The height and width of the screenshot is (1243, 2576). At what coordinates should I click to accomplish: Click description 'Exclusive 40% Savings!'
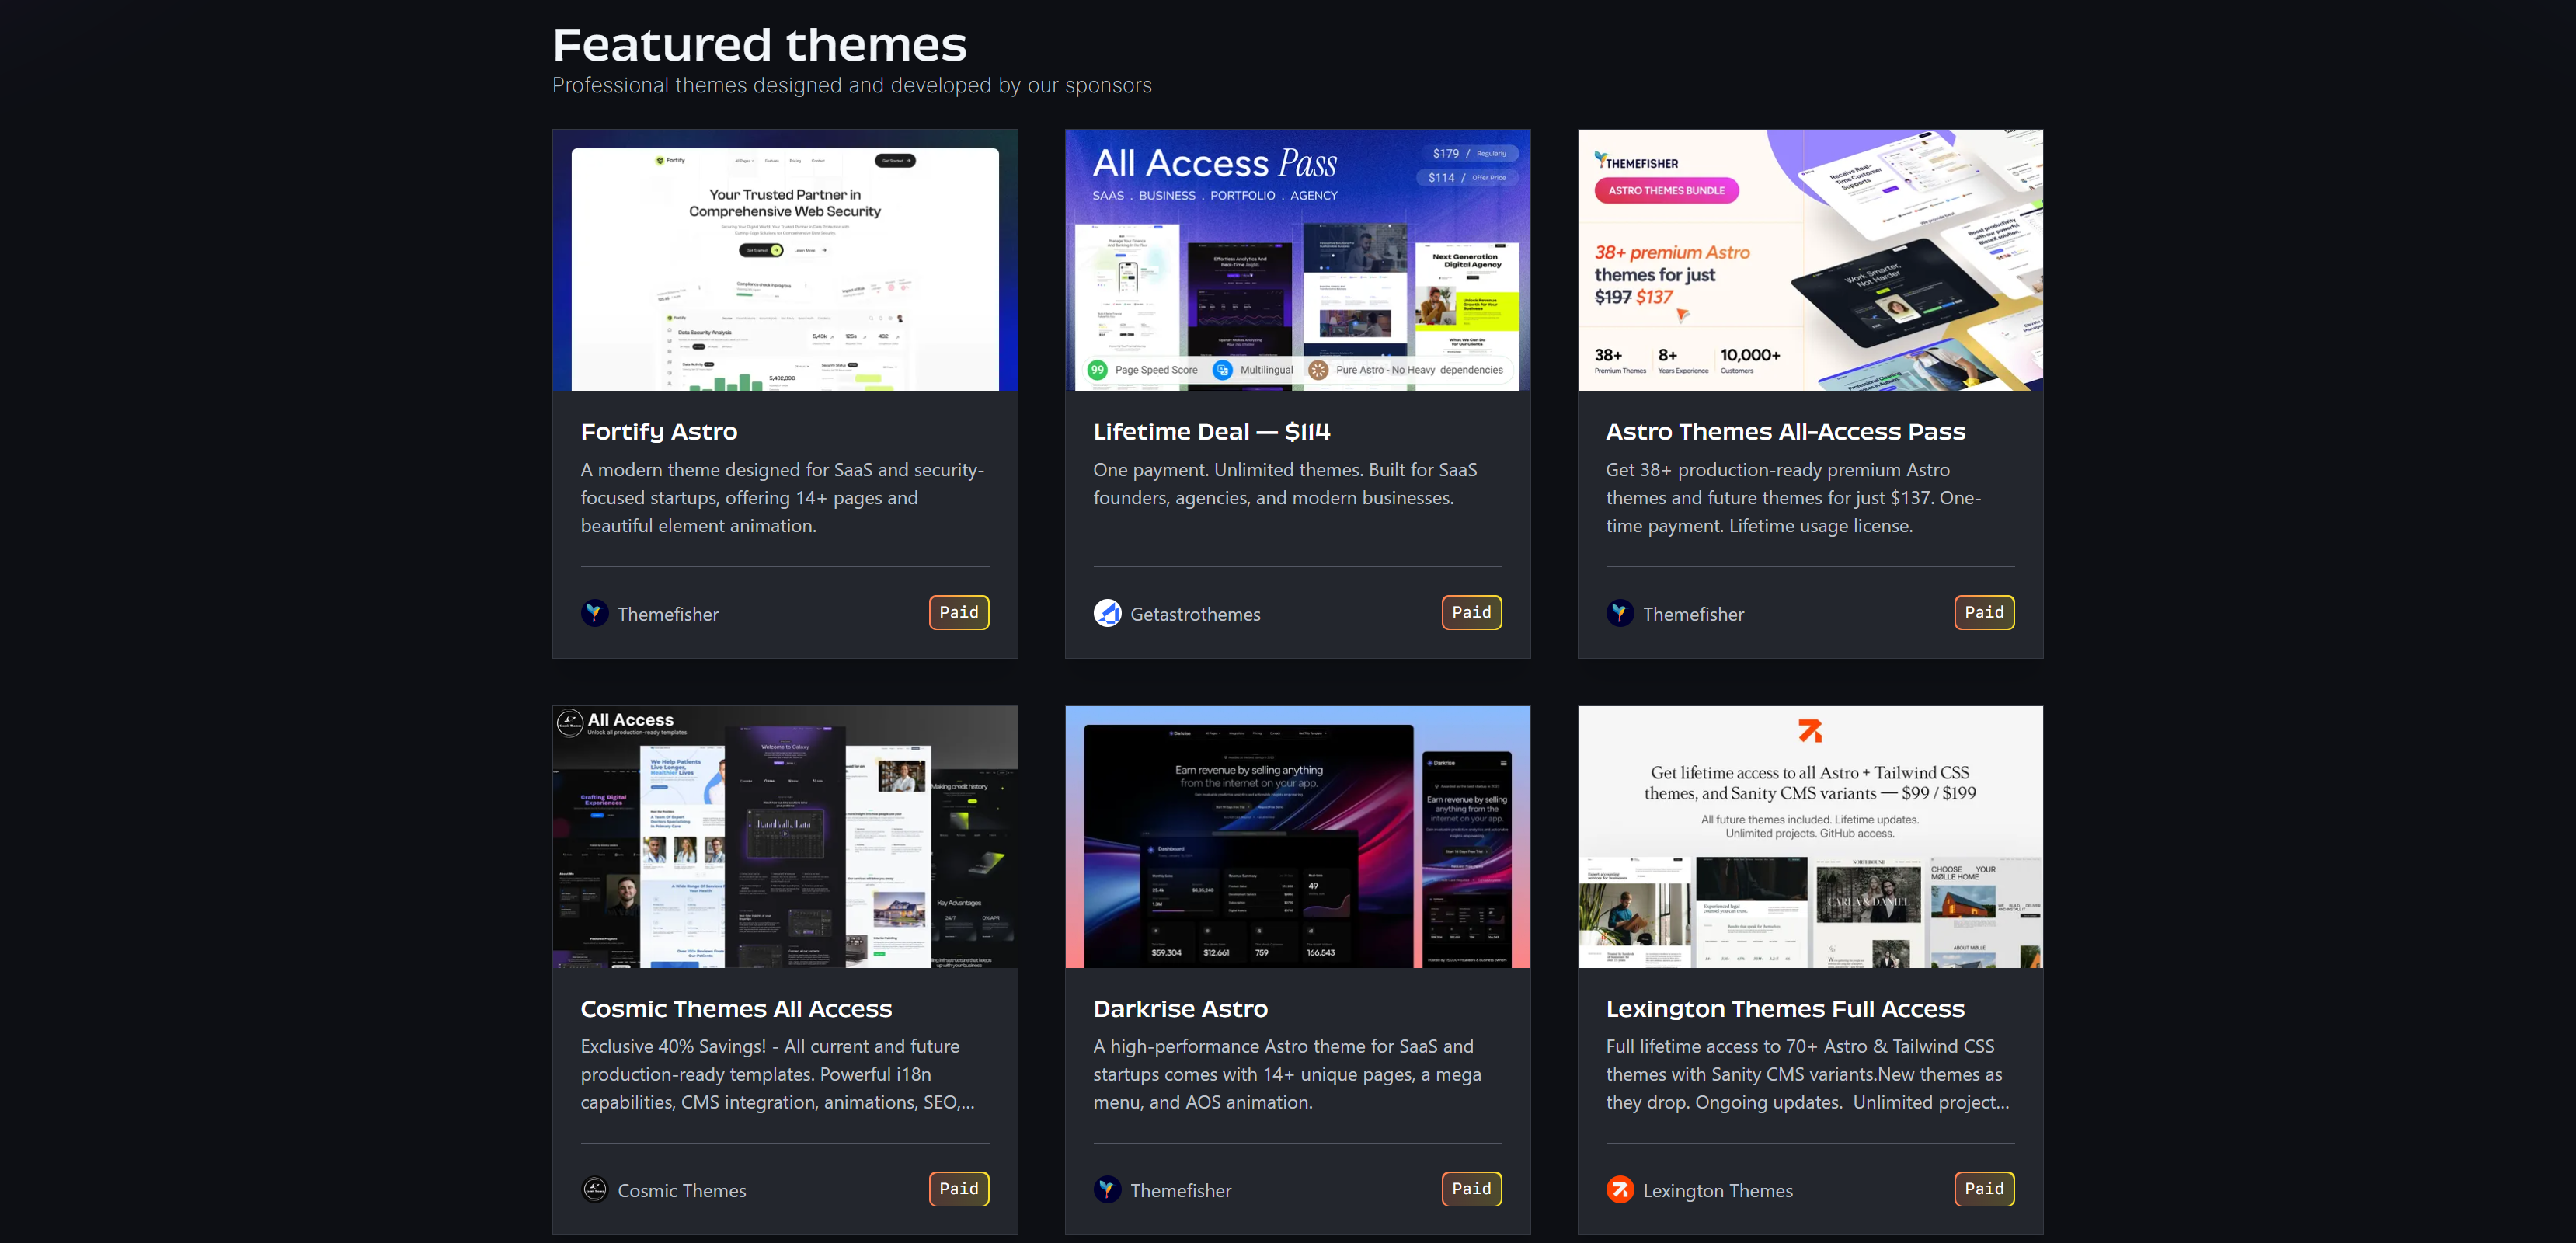778,1074
